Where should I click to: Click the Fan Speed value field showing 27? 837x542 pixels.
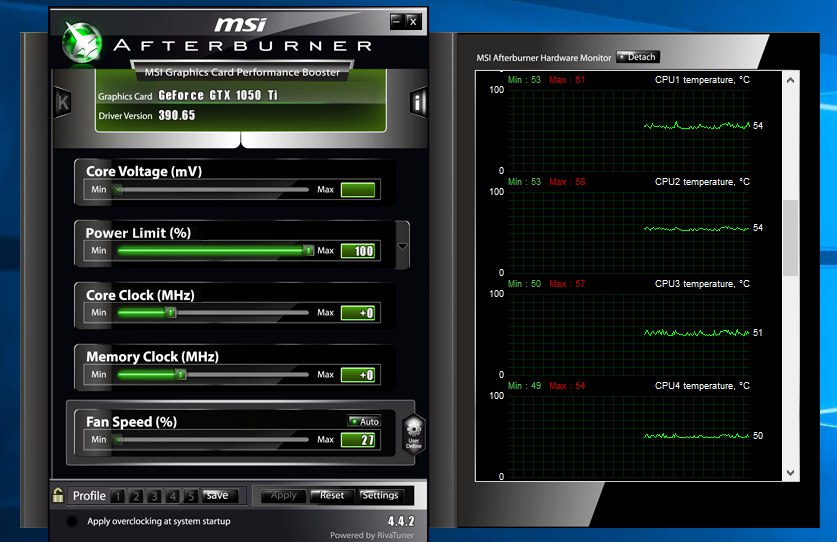coord(358,440)
